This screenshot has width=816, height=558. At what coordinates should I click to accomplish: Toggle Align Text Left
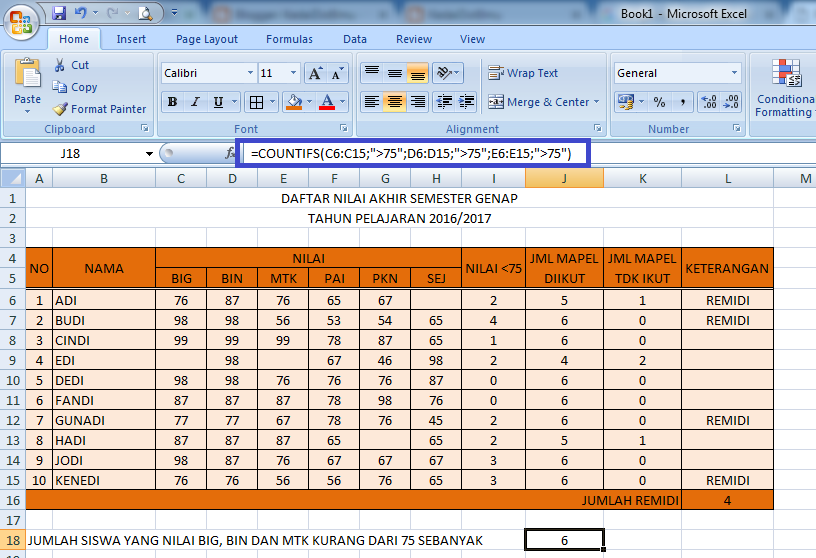pyautogui.click(x=372, y=102)
